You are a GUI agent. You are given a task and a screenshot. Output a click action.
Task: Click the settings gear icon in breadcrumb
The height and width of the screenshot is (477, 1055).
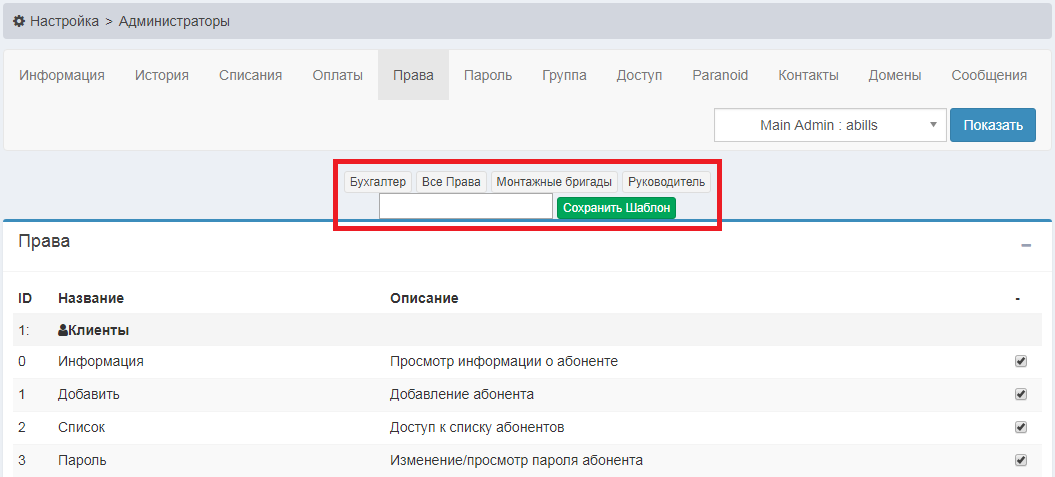click(19, 20)
